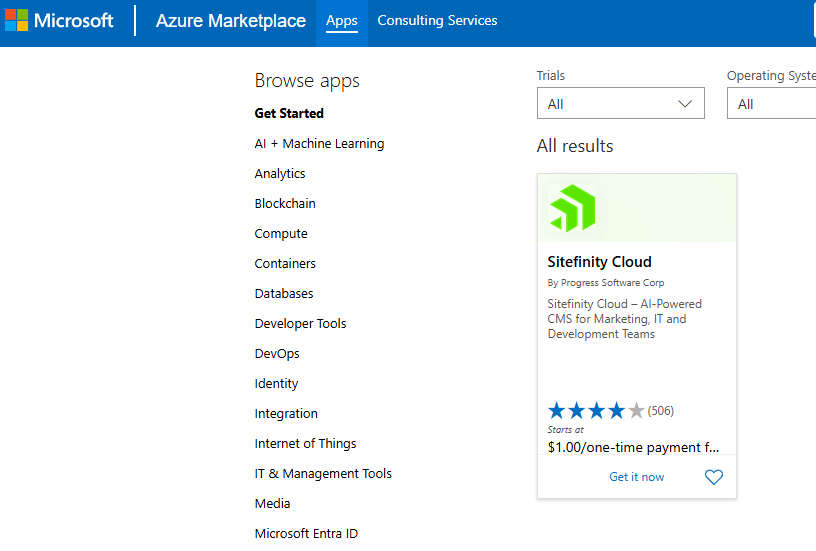The image size is (816, 551).
Task: Browse Microsoft Entra ID apps
Action: (306, 534)
